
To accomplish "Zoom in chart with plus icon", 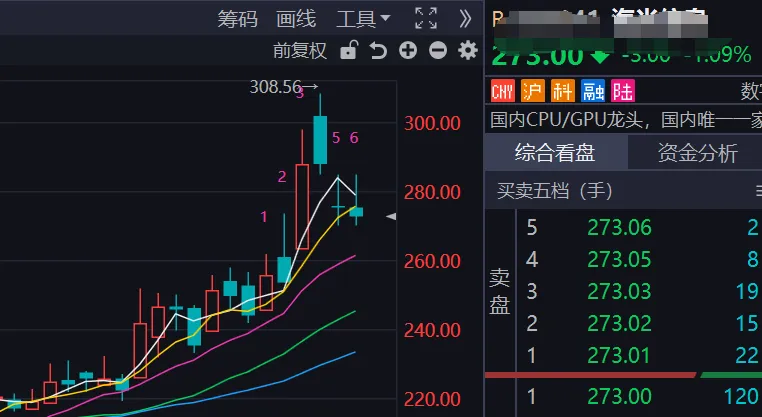I will 408,50.
